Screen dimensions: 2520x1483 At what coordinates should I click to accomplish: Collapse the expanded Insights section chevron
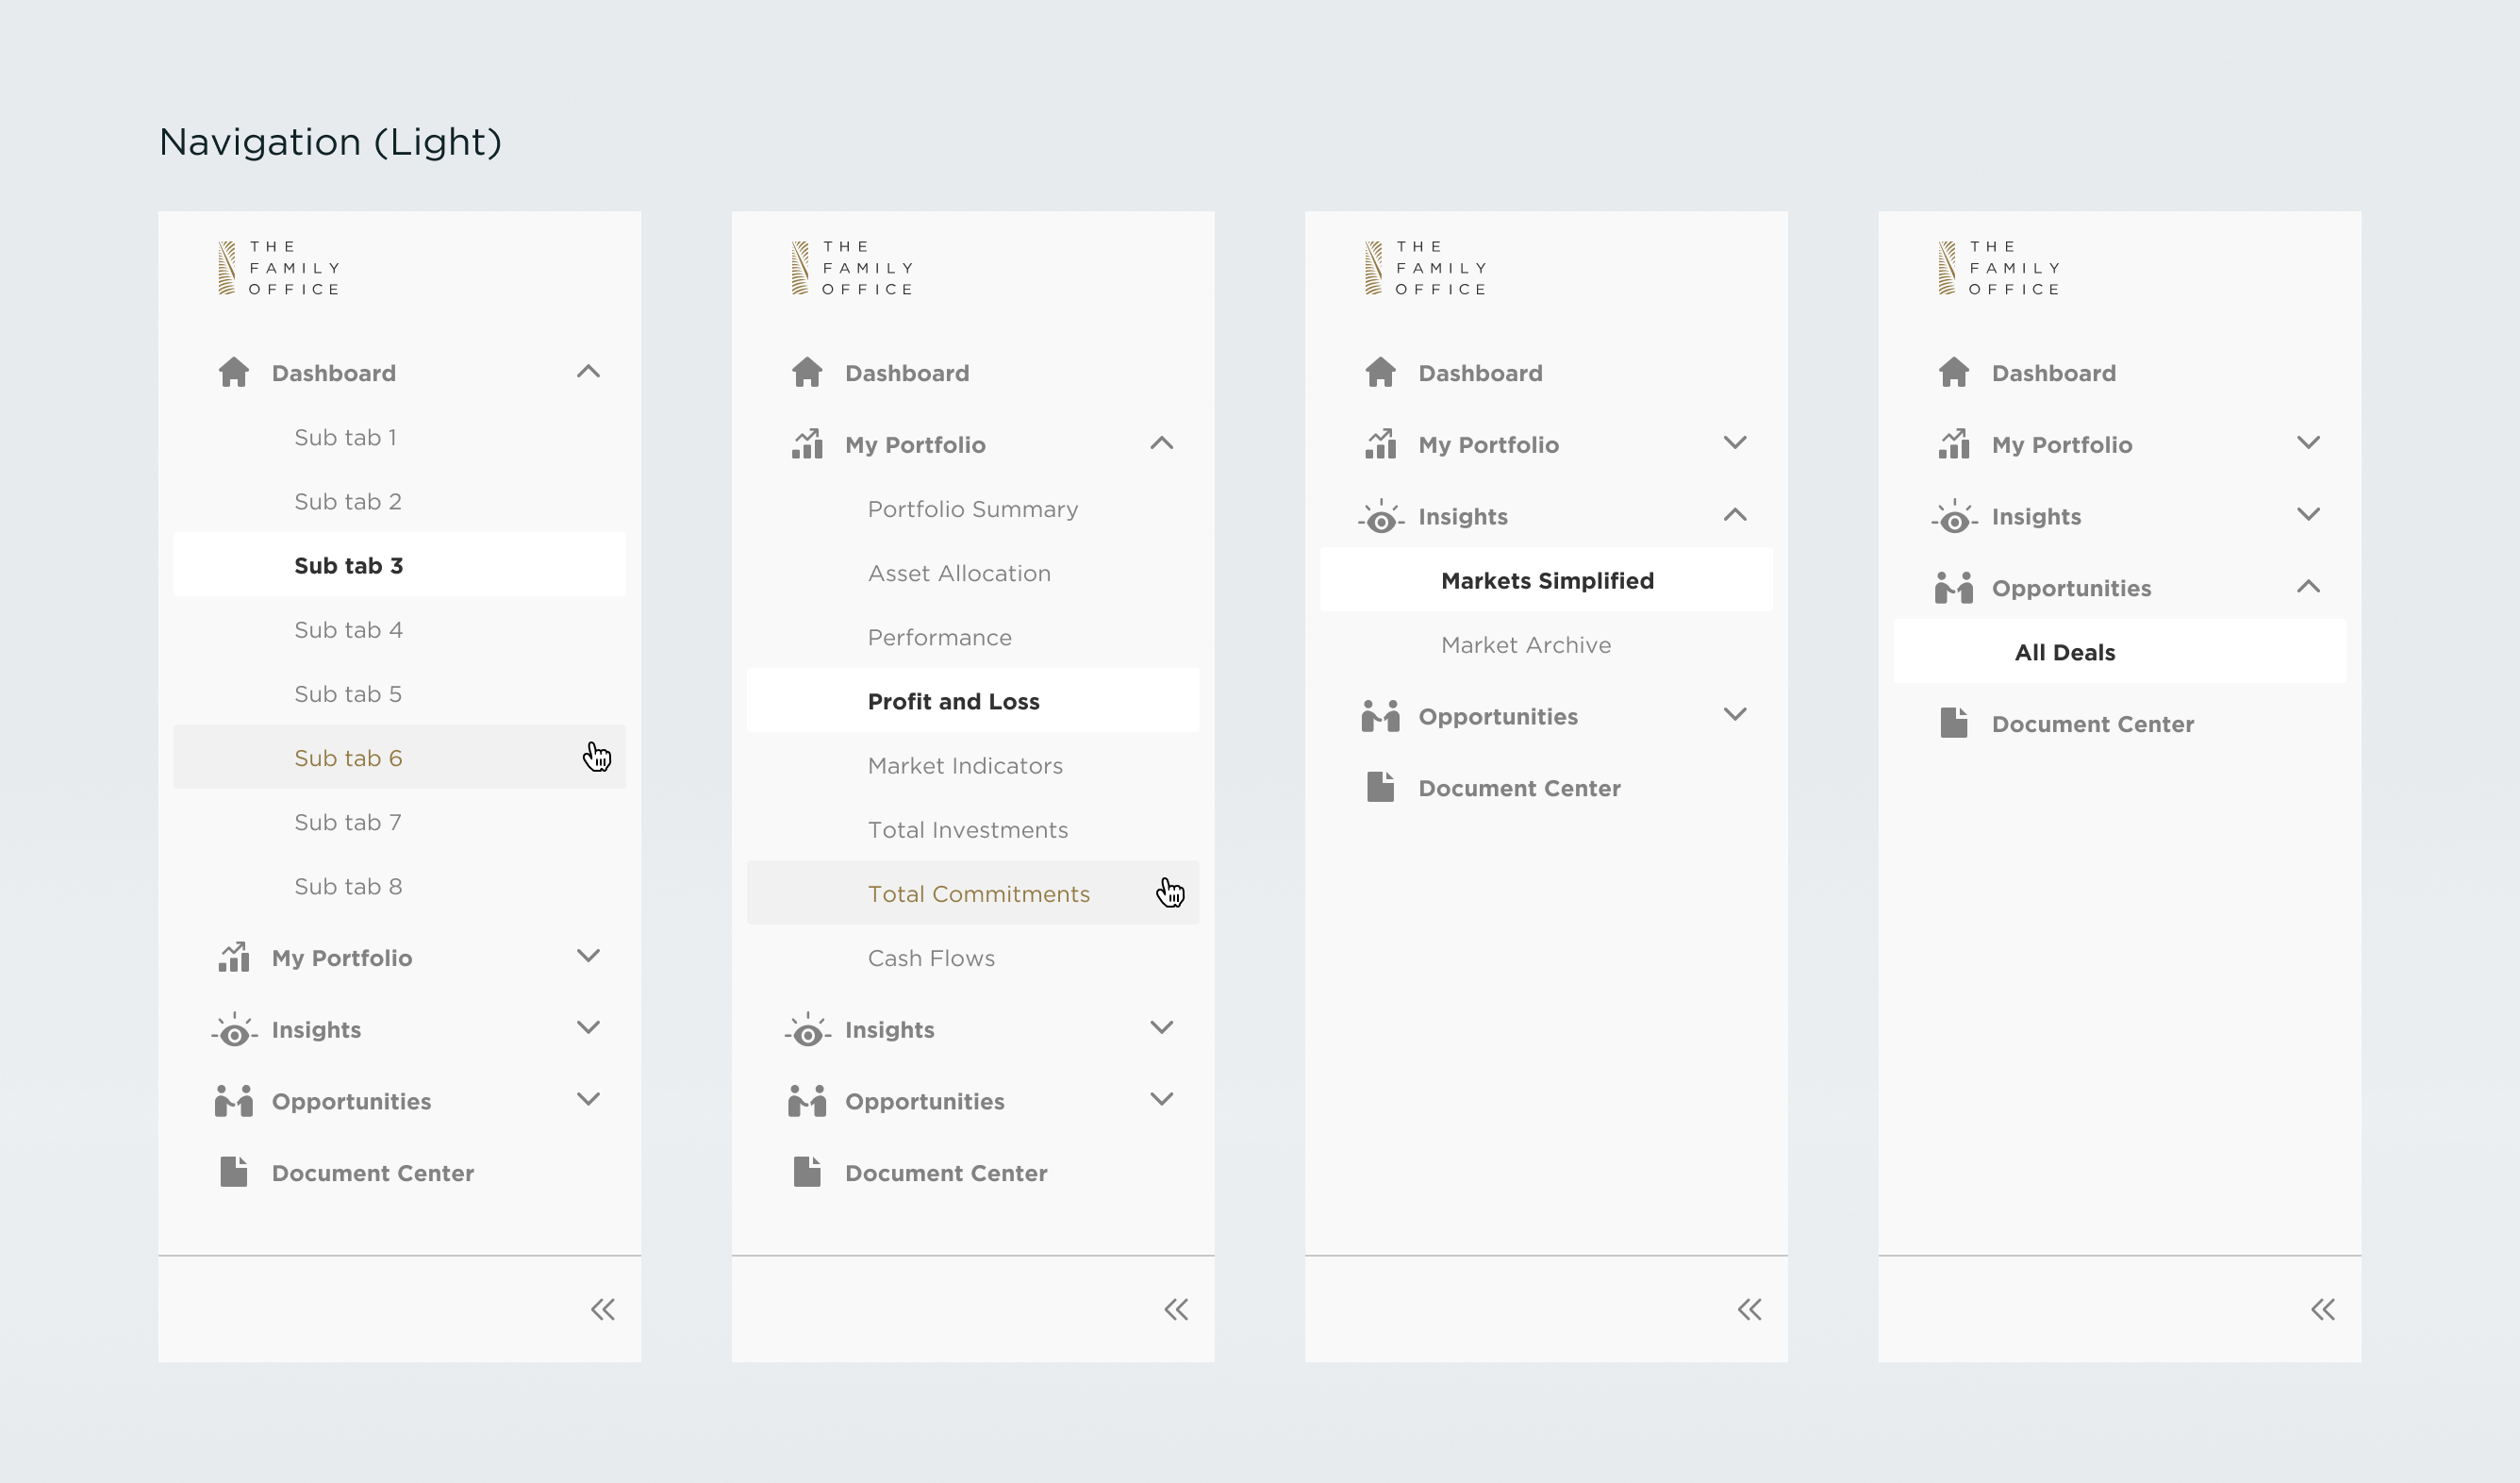[x=1735, y=515]
